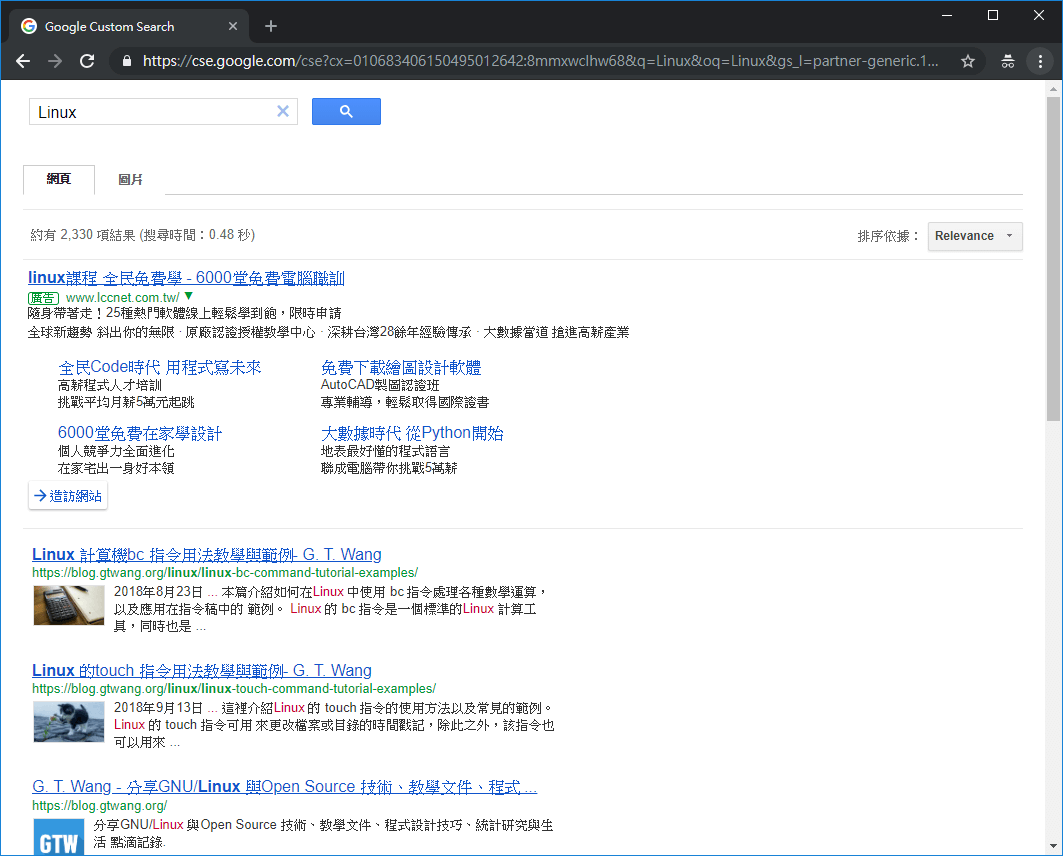
Task: Click inside the search input field
Action: coord(150,111)
